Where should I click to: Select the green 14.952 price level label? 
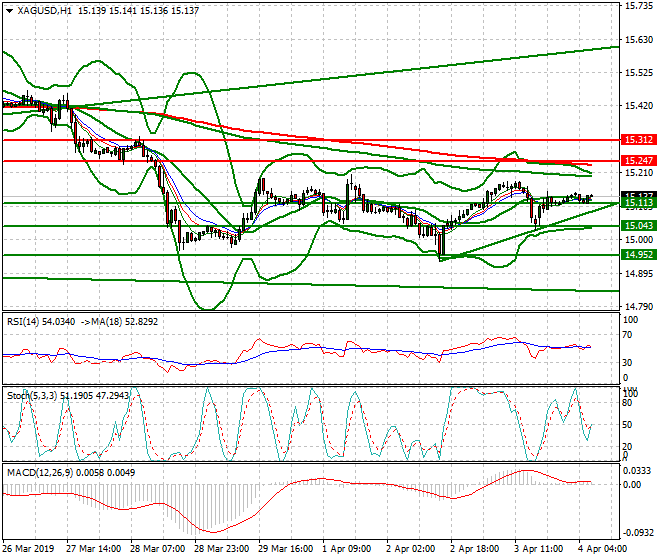pos(639,255)
